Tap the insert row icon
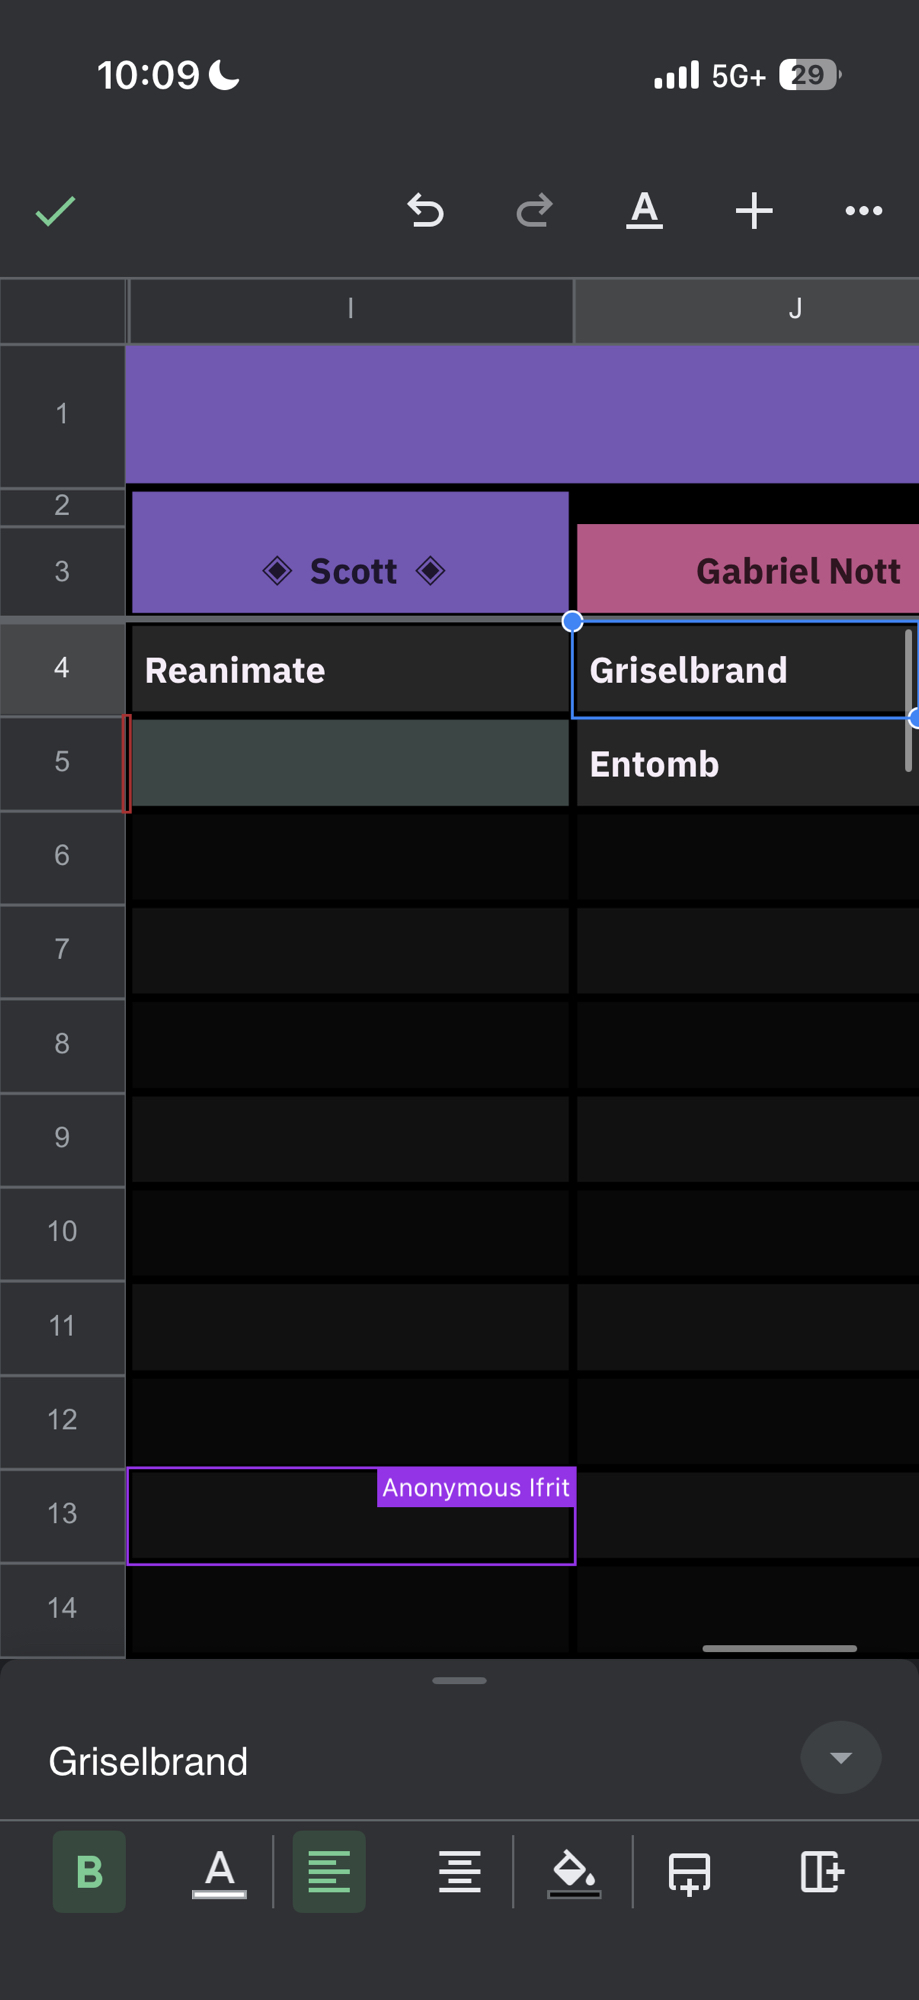This screenshot has height=2000, width=919. coord(689,1872)
